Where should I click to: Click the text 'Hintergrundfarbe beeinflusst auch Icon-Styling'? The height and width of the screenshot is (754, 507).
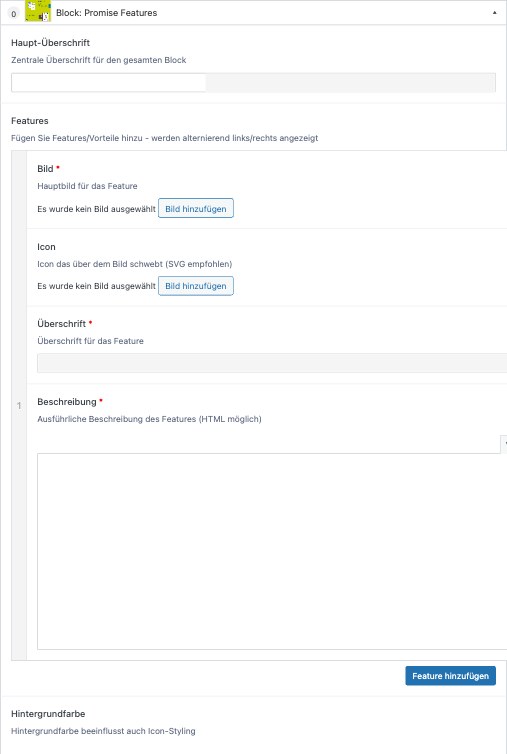(x=103, y=731)
